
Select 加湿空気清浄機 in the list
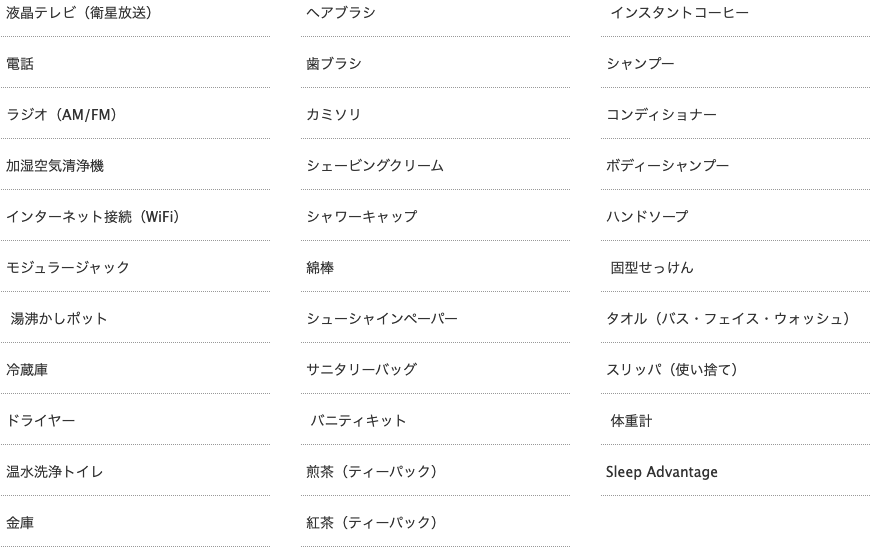click(55, 166)
